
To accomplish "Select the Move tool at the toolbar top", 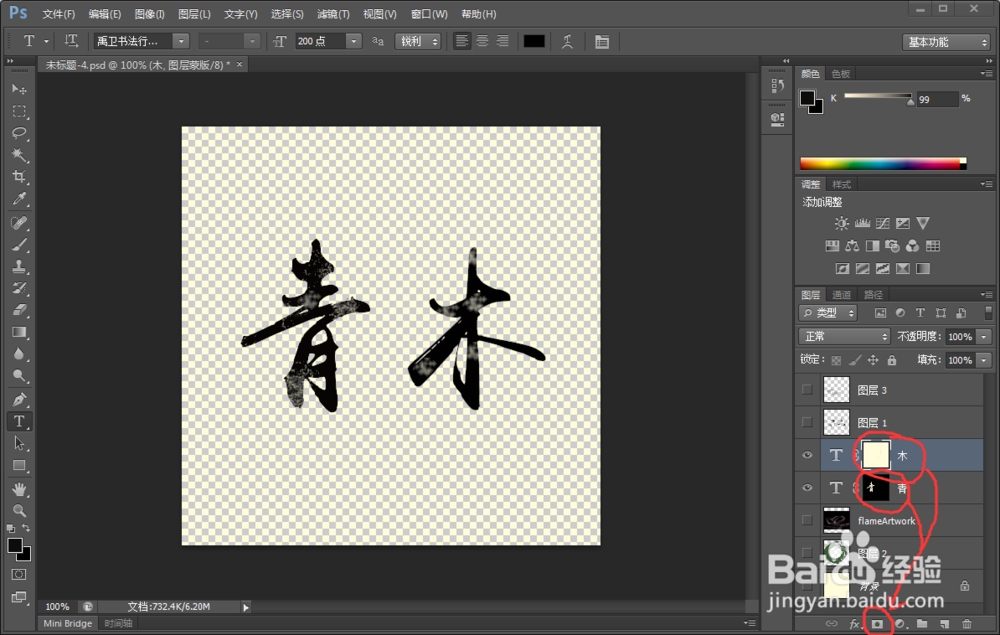I will click(18, 88).
